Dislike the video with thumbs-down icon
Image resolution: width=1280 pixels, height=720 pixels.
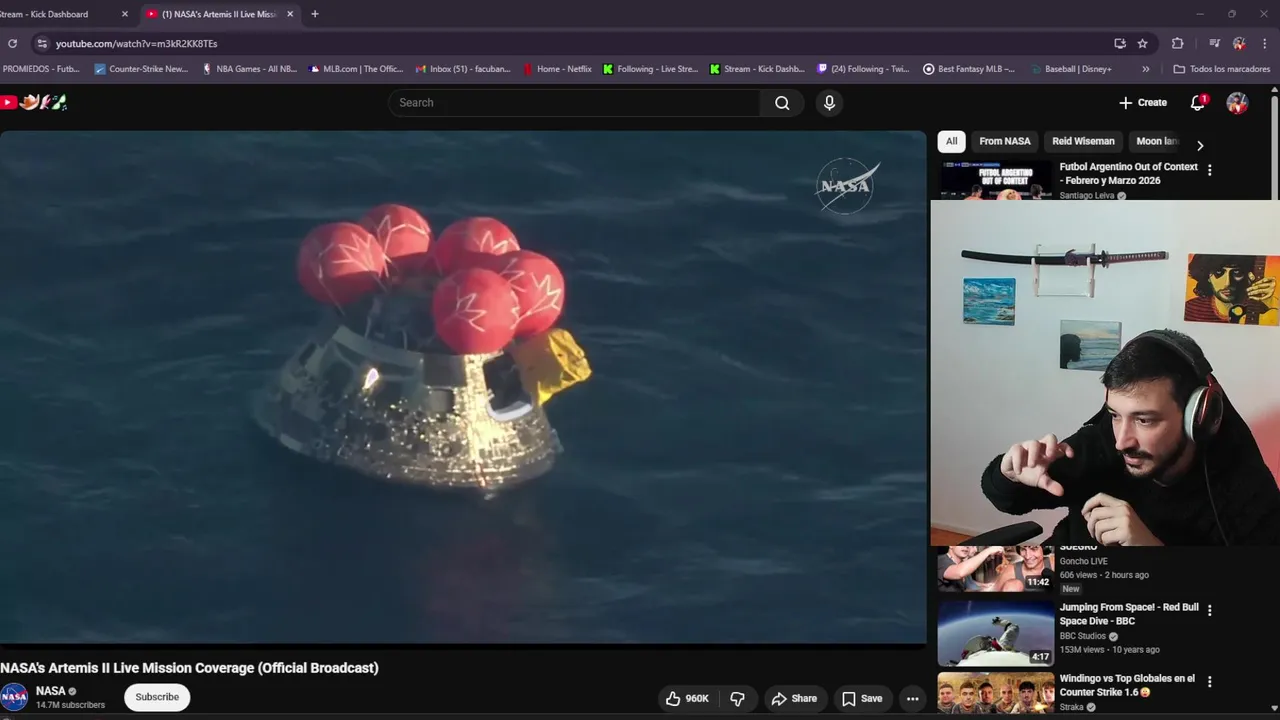[738, 698]
